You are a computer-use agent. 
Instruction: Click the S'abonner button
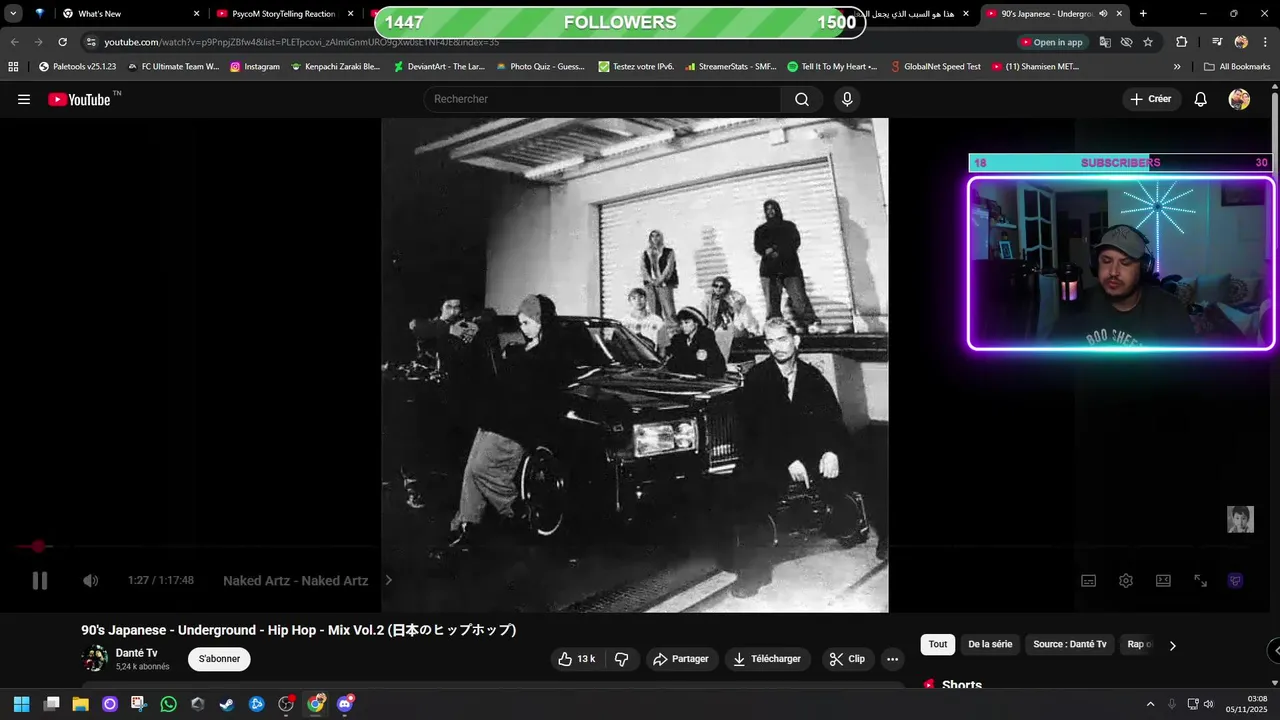(219, 659)
